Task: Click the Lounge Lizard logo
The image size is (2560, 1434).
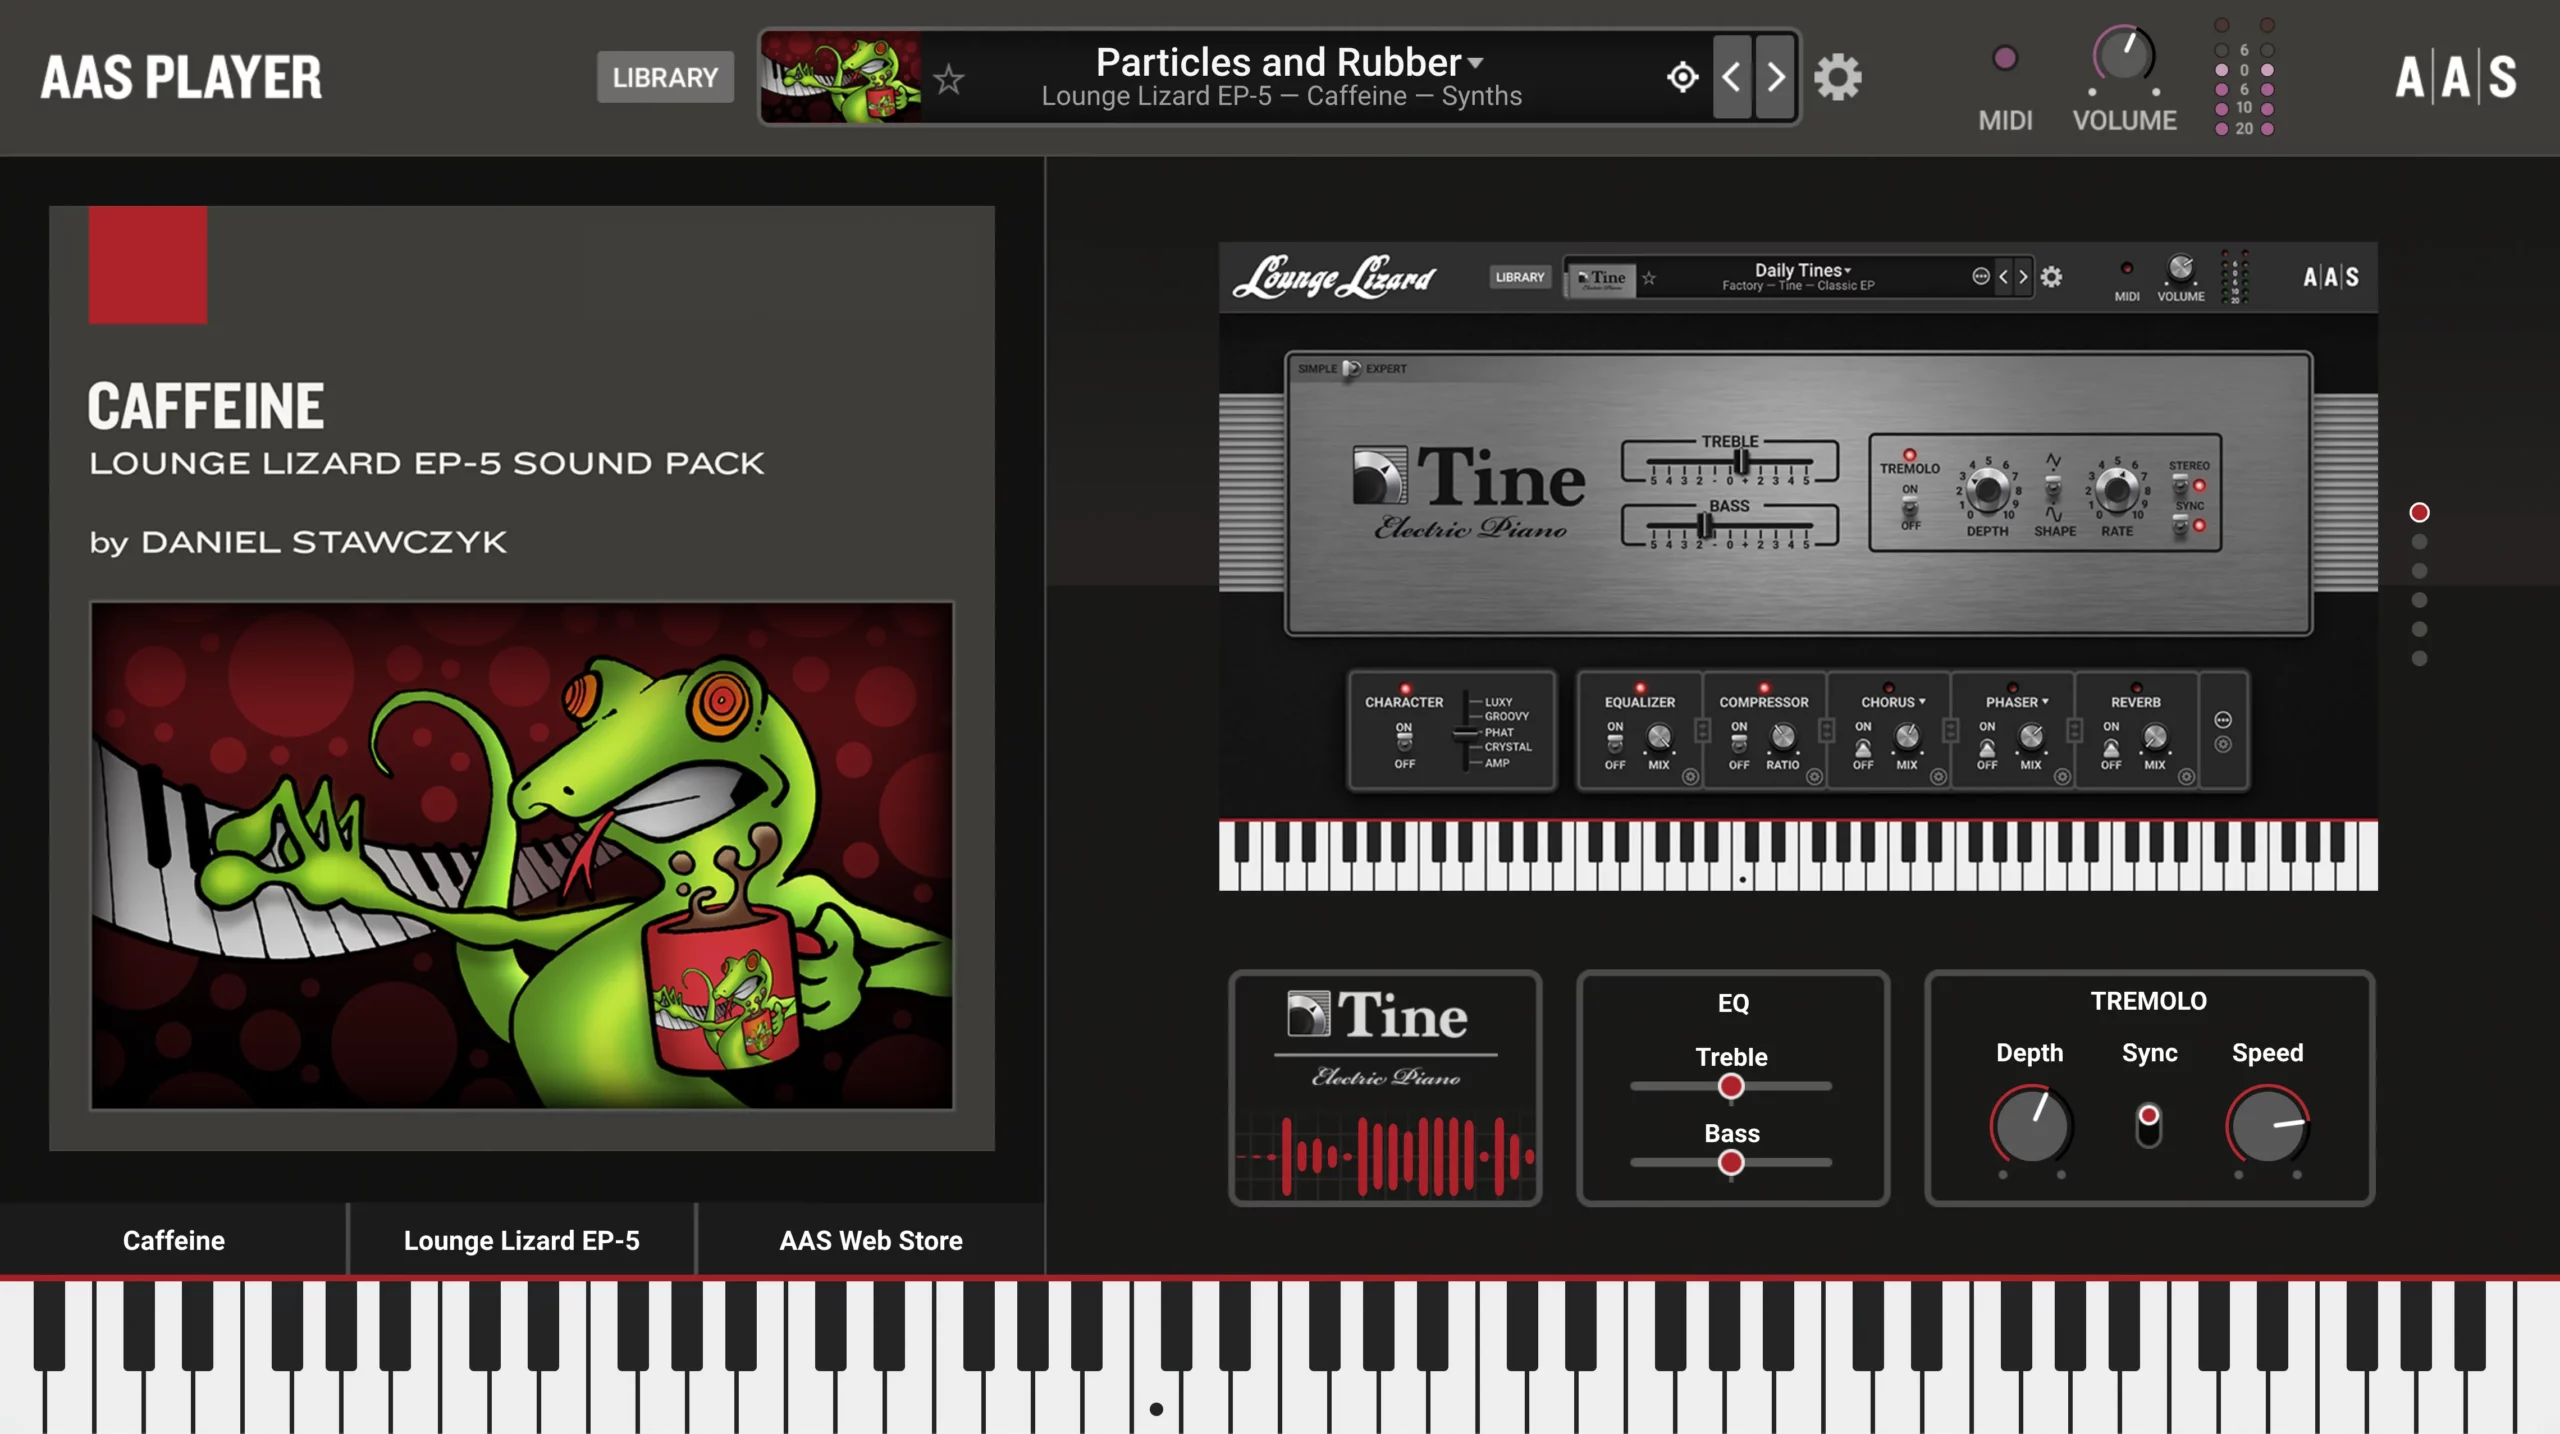Action: [1334, 277]
